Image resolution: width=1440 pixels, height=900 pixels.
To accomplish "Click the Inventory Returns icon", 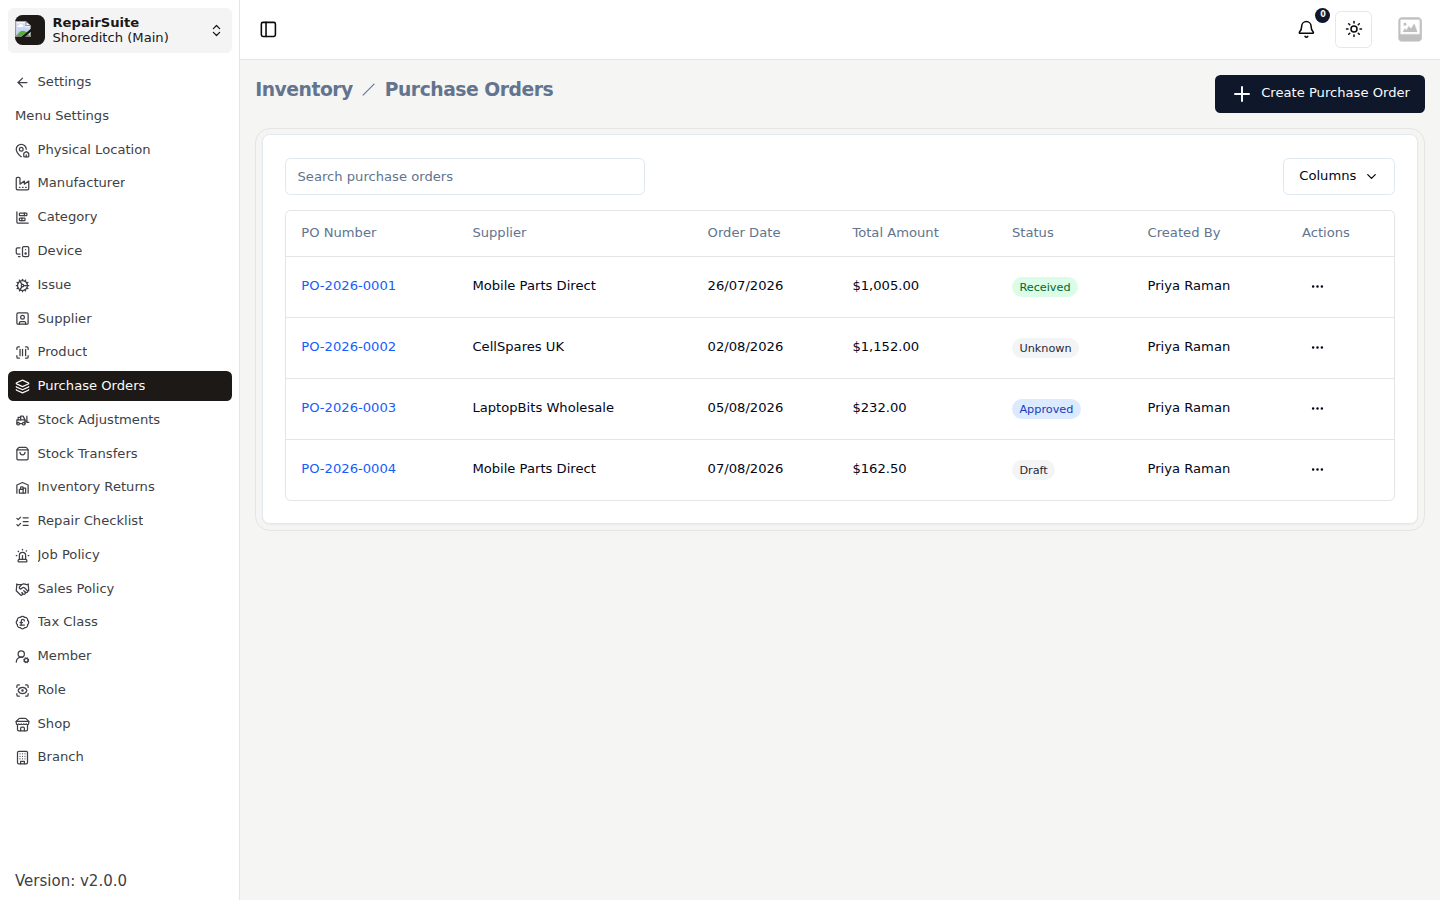I will pyautogui.click(x=22, y=487).
